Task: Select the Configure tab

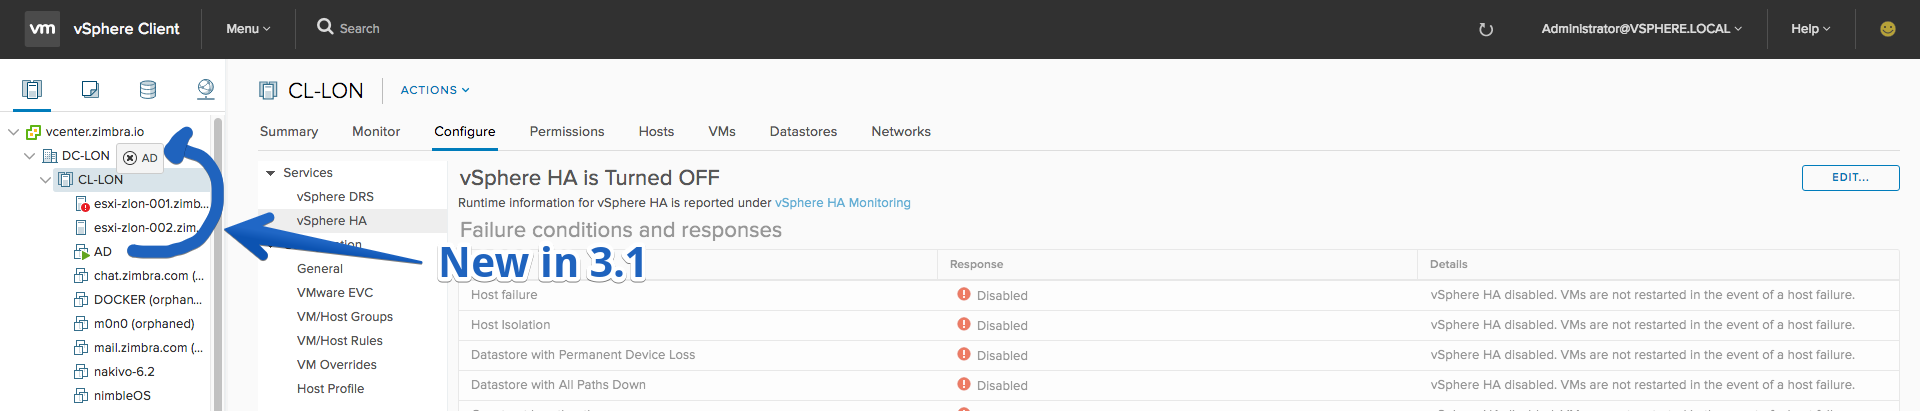Action: click(x=465, y=131)
